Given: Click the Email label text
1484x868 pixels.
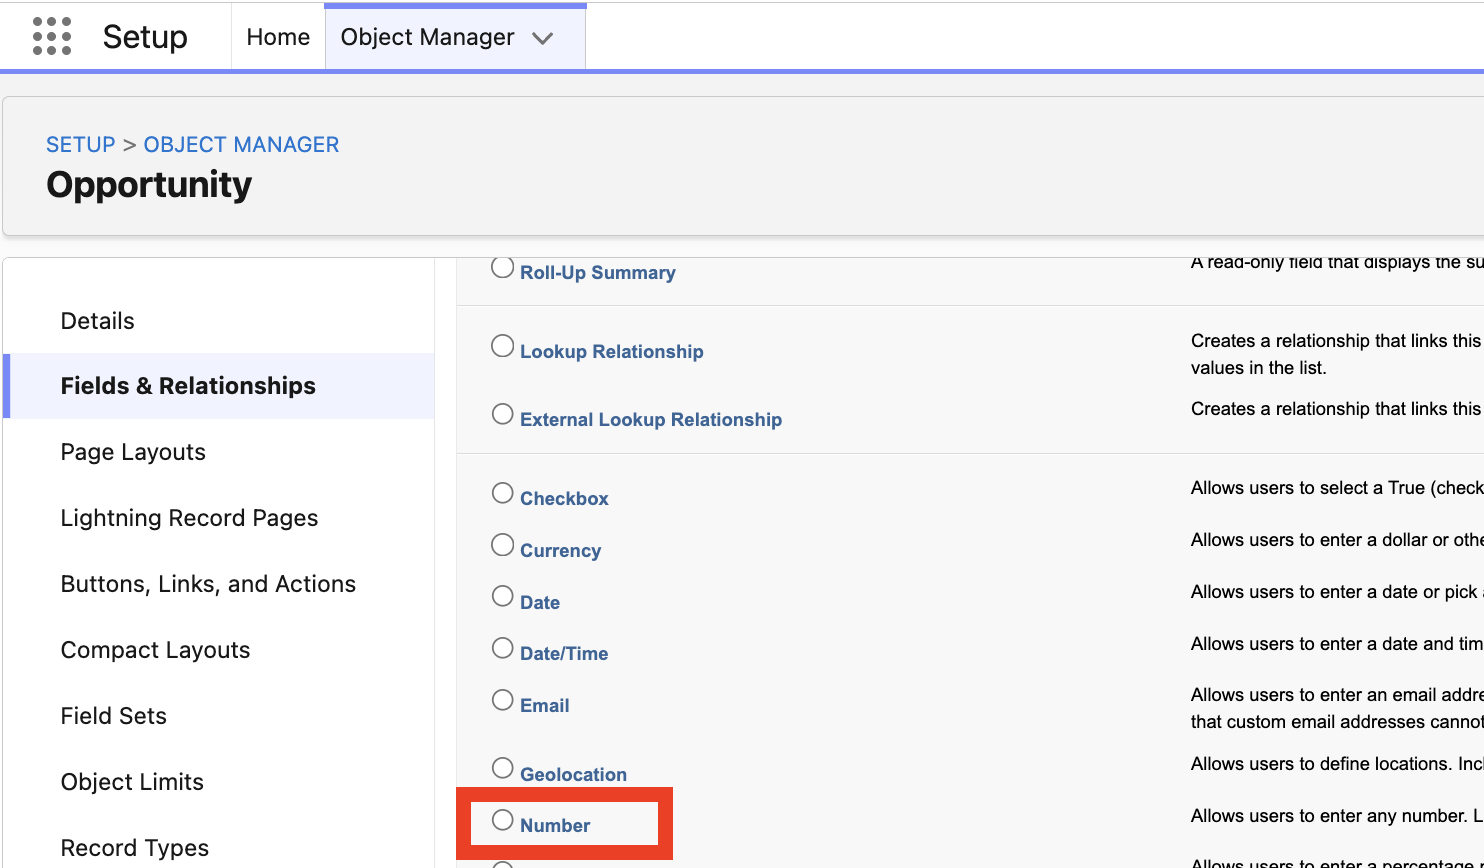Looking at the screenshot, I should 544,706.
